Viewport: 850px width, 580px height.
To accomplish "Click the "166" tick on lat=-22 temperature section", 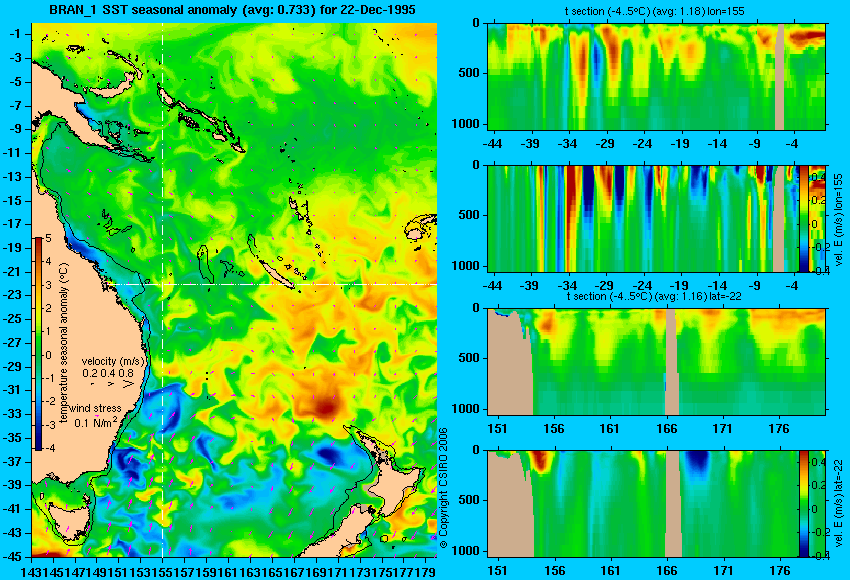I will pyautogui.click(x=666, y=429).
